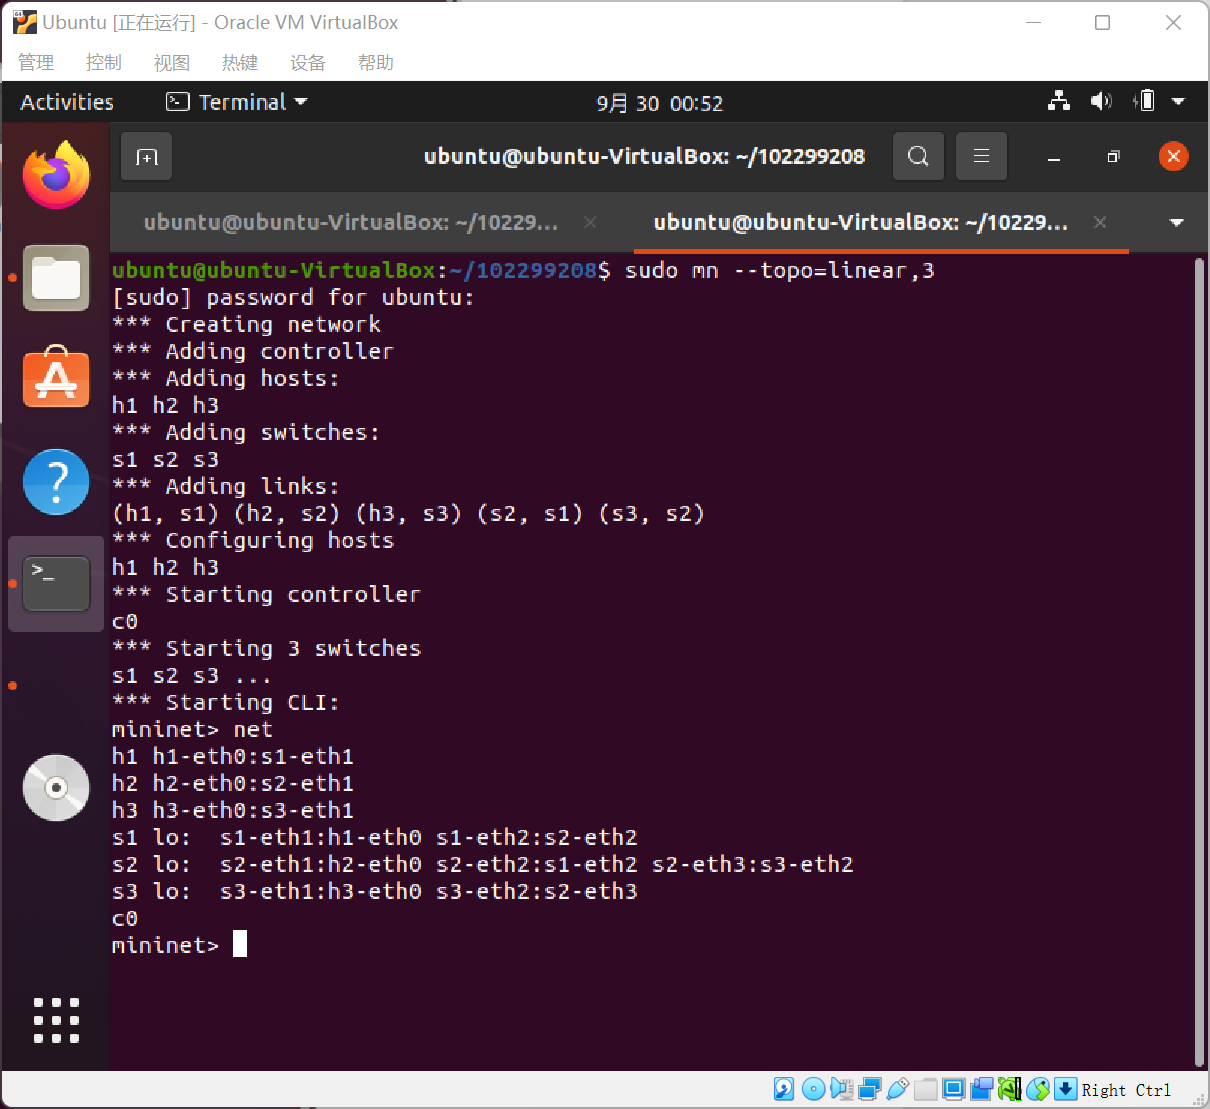
Task: Select the second terminal tab
Action: 860,222
